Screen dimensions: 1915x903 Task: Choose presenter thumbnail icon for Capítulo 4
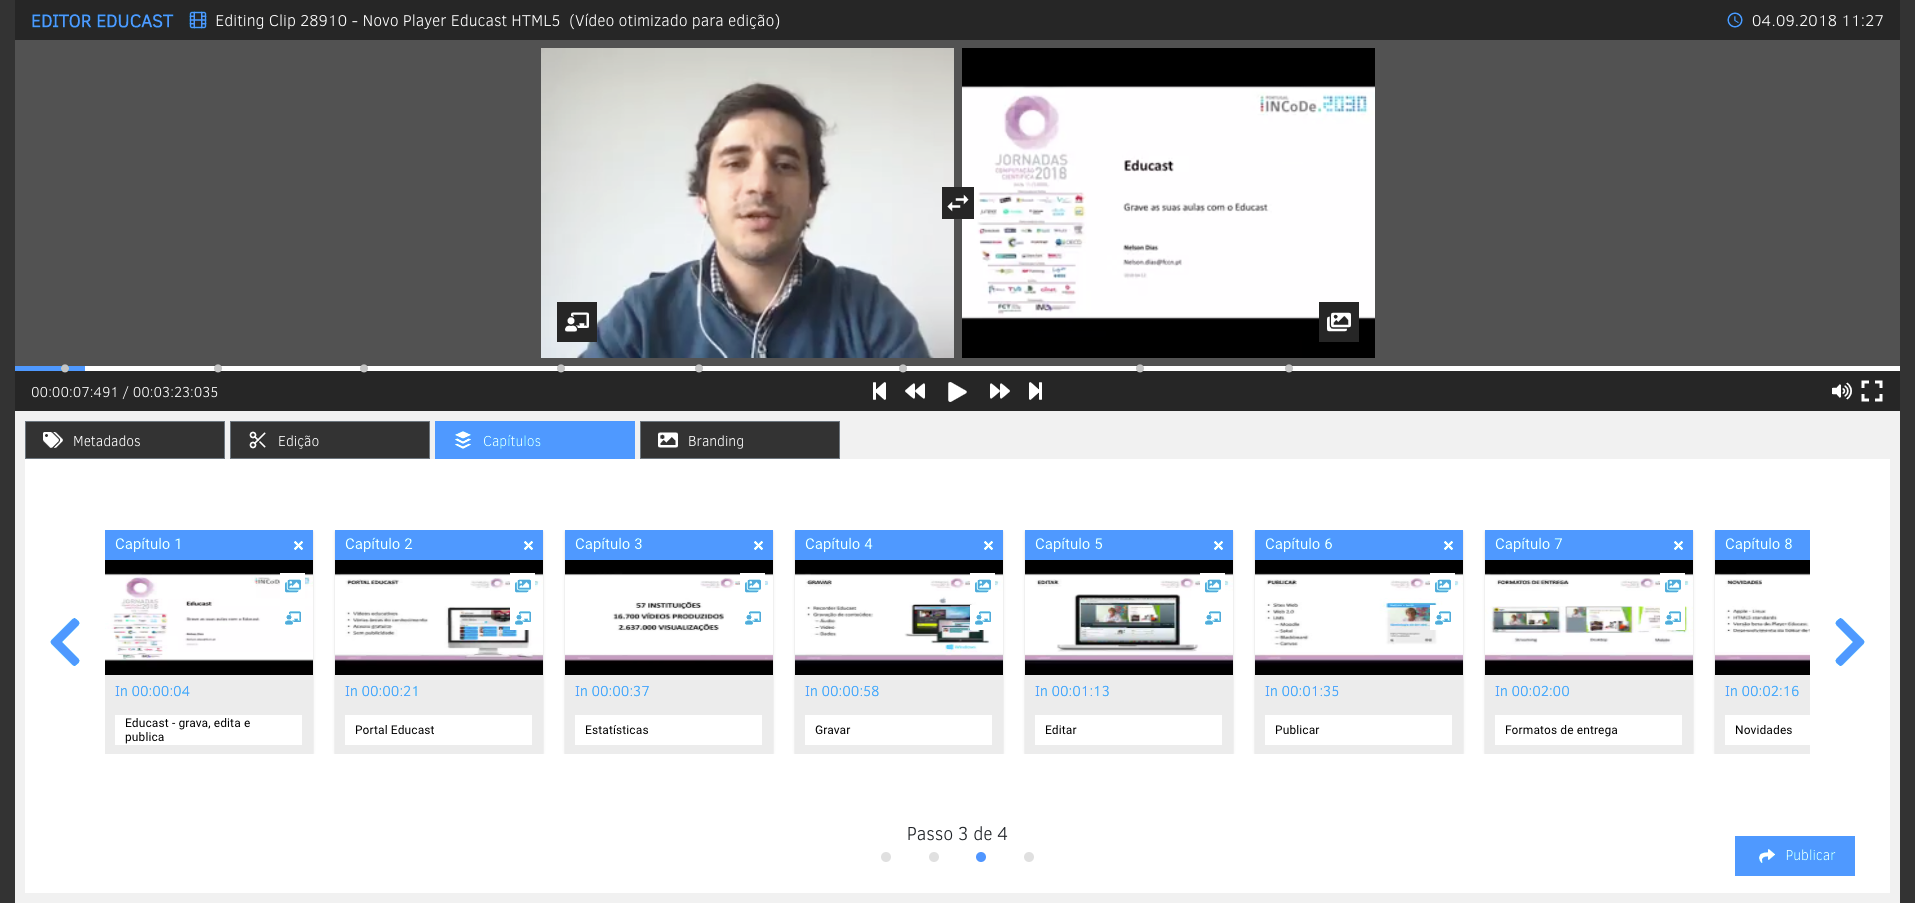click(983, 618)
